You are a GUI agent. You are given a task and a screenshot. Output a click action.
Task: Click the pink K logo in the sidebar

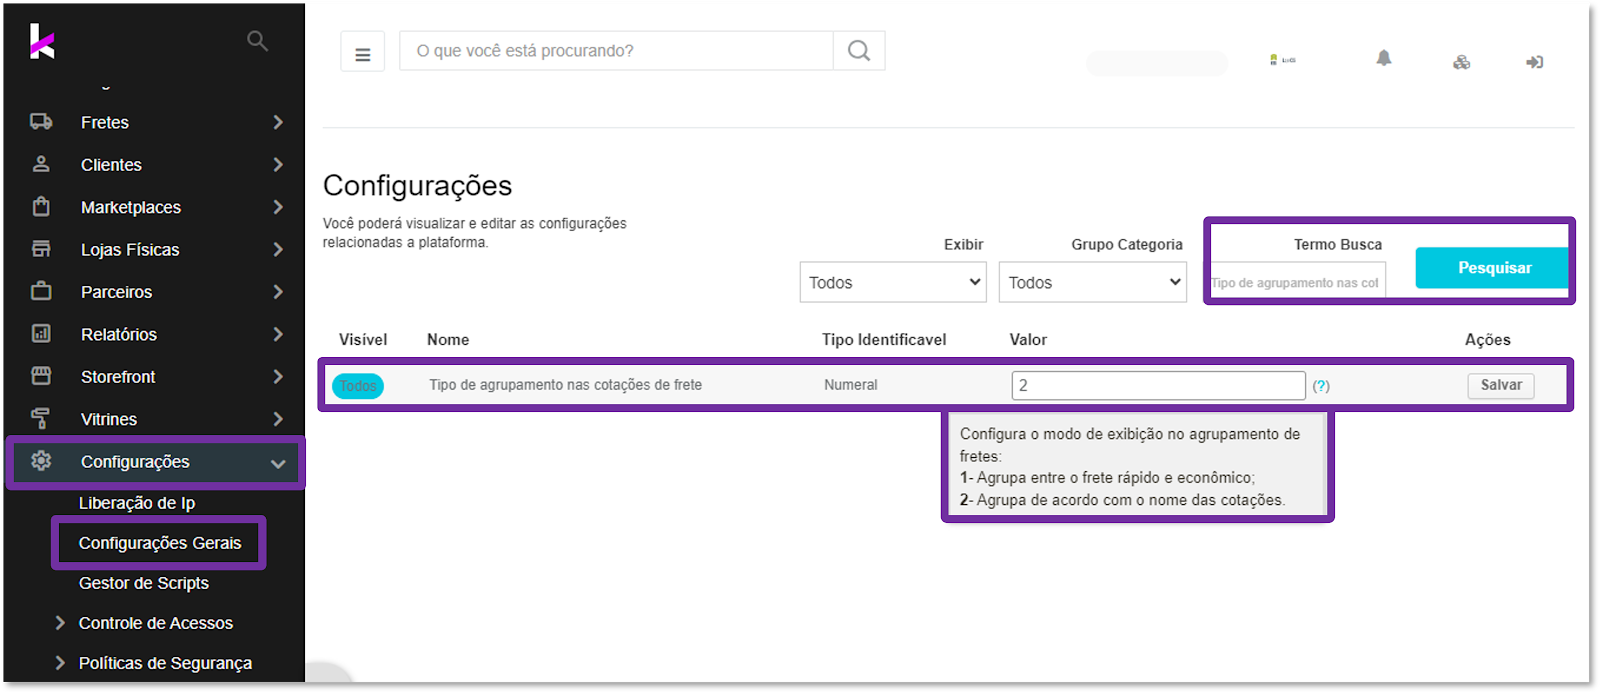tap(42, 41)
